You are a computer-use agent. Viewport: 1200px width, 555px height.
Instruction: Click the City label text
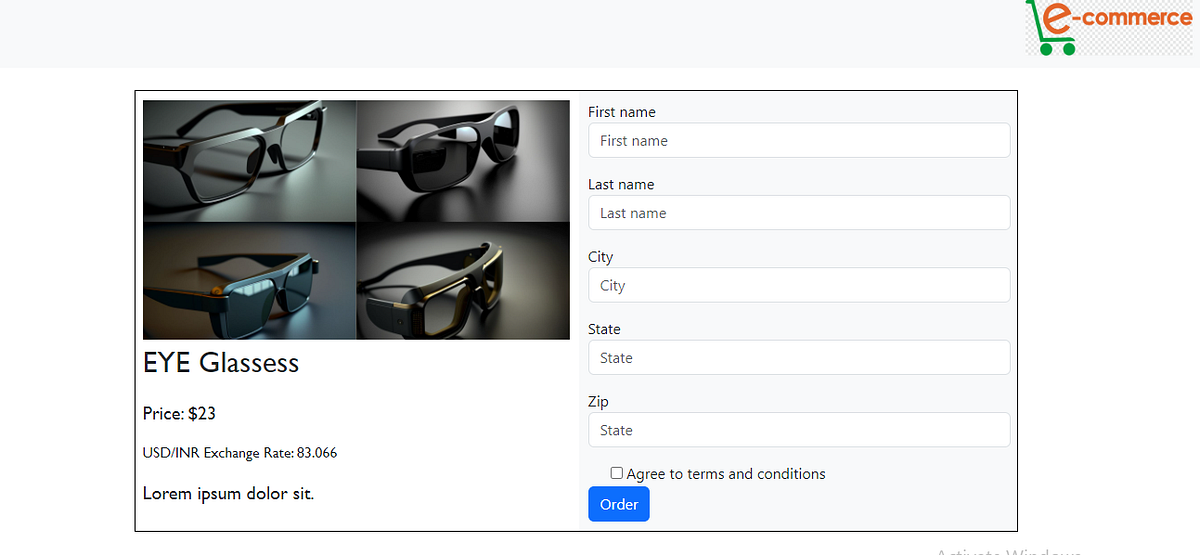tap(600, 257)
